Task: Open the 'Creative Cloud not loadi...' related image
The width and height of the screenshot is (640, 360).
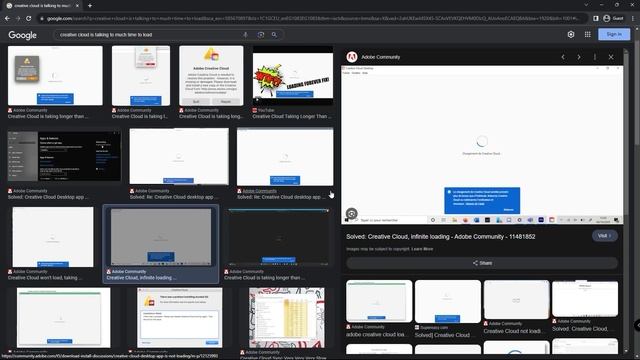Action: click(516, 300)
